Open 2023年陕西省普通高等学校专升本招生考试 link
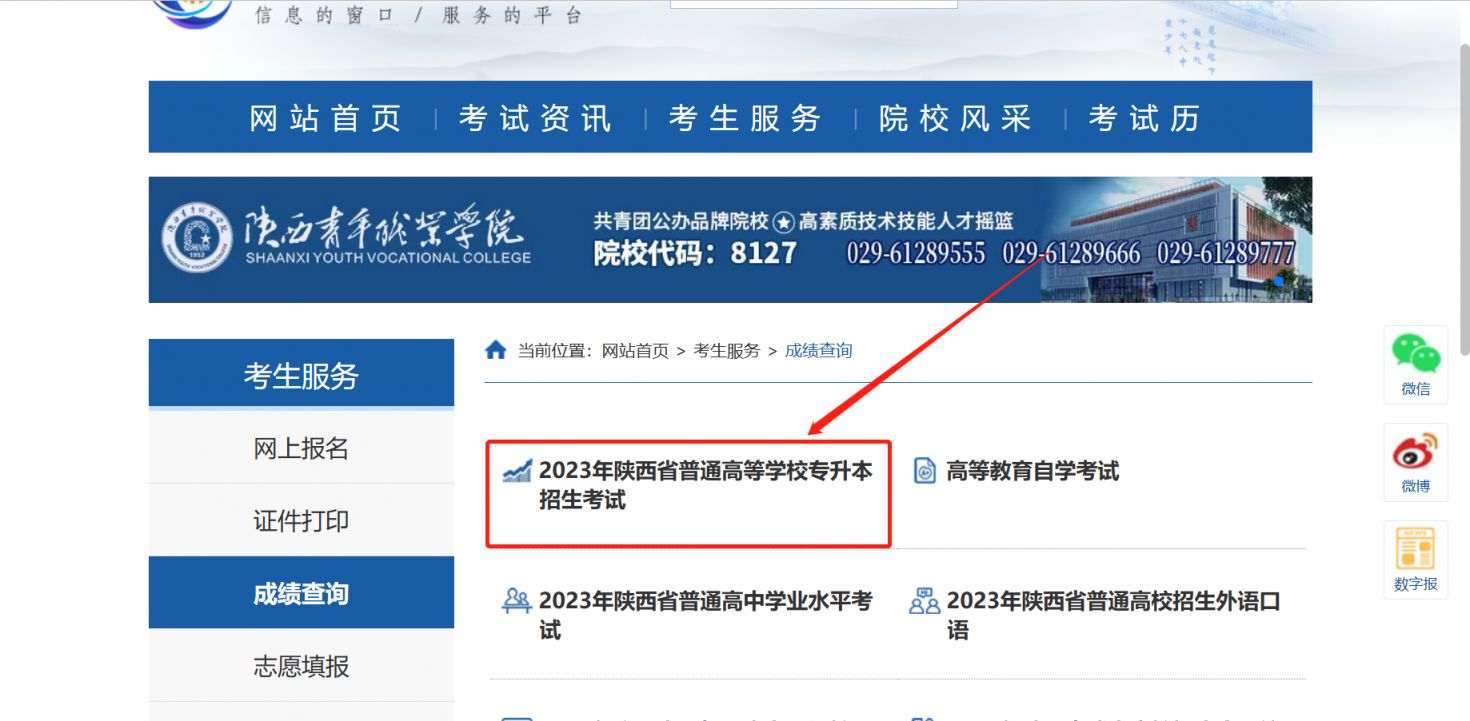The width and height of the screenshot is (1470, 721). pos(706,485)
